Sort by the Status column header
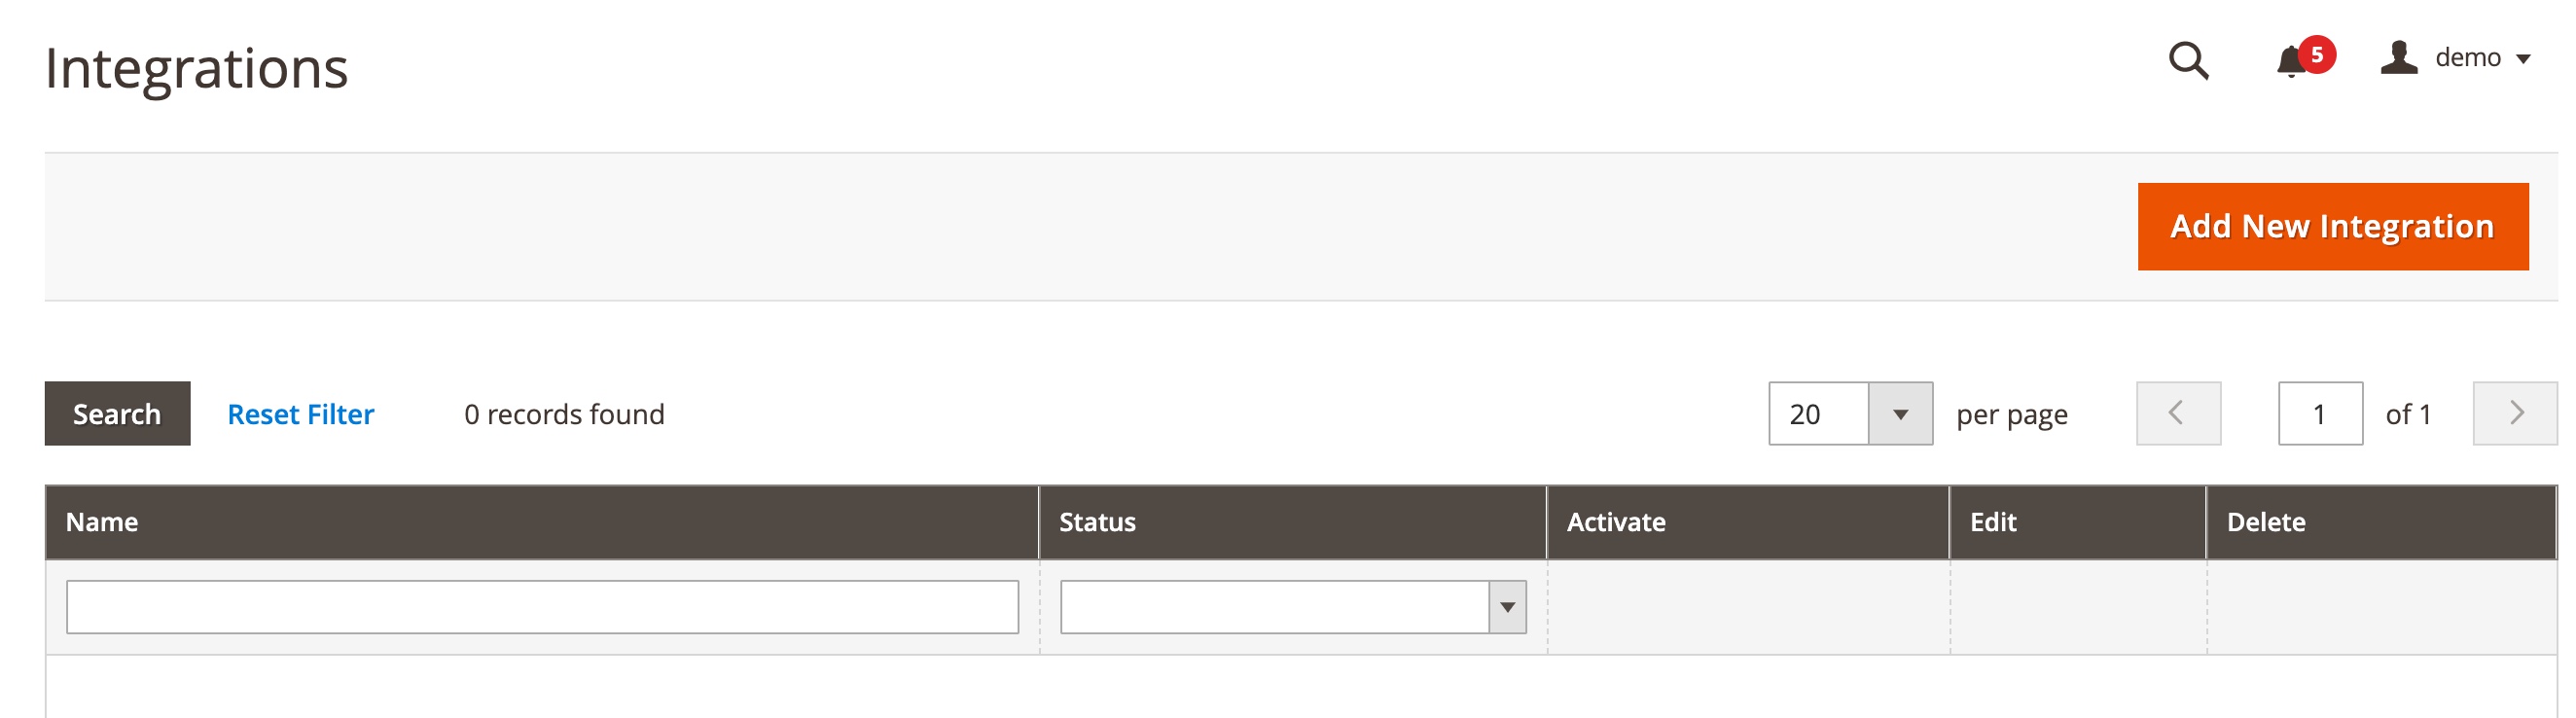 click(x=1097, y=522)
